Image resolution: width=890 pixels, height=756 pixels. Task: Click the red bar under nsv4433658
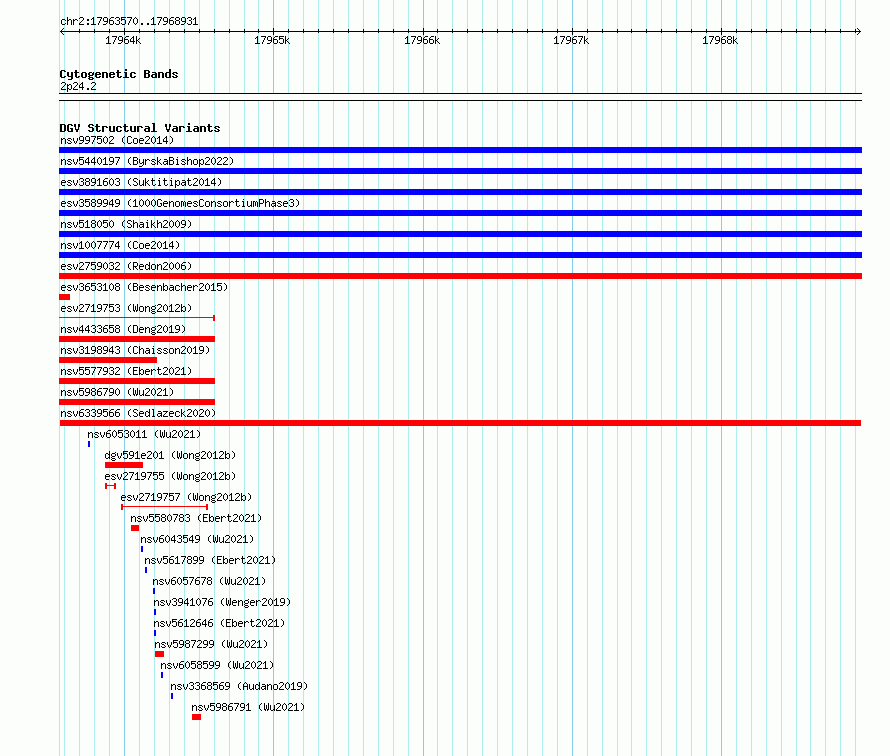pos(137,339)
